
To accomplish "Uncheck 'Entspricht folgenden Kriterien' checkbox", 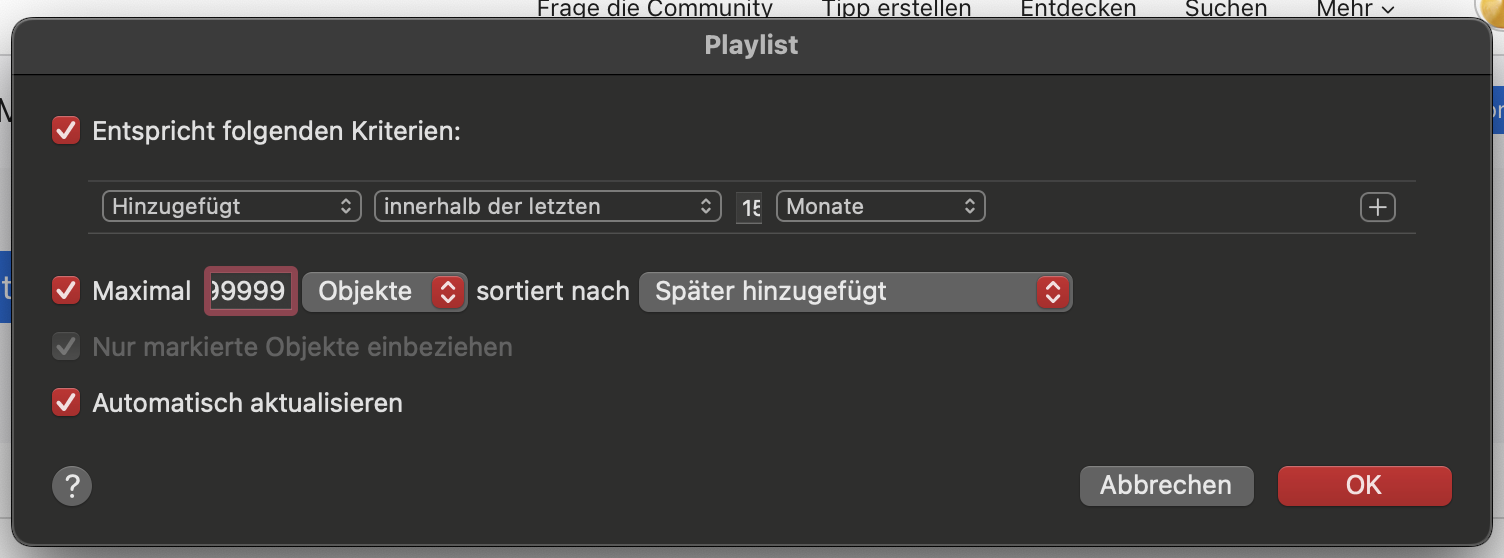I will click(x=66, y=131).
